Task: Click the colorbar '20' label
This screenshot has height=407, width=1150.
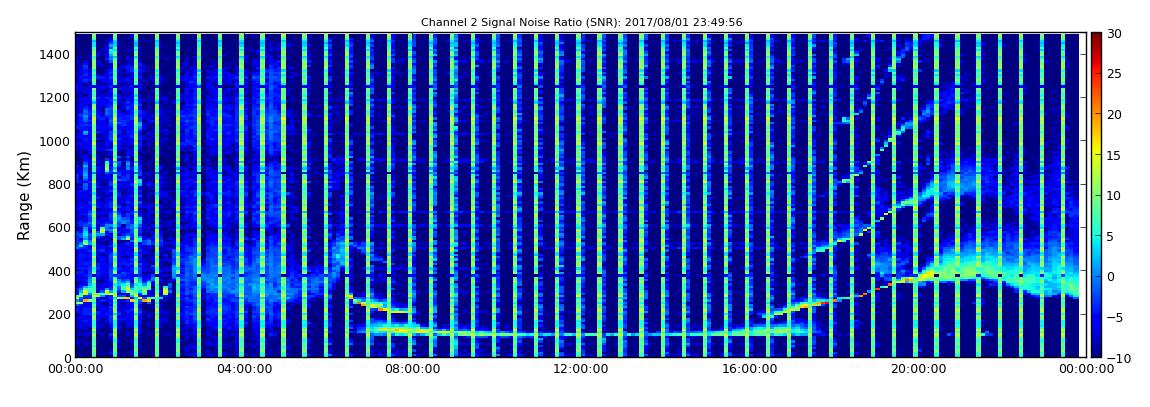Action: coord(1114,114)
